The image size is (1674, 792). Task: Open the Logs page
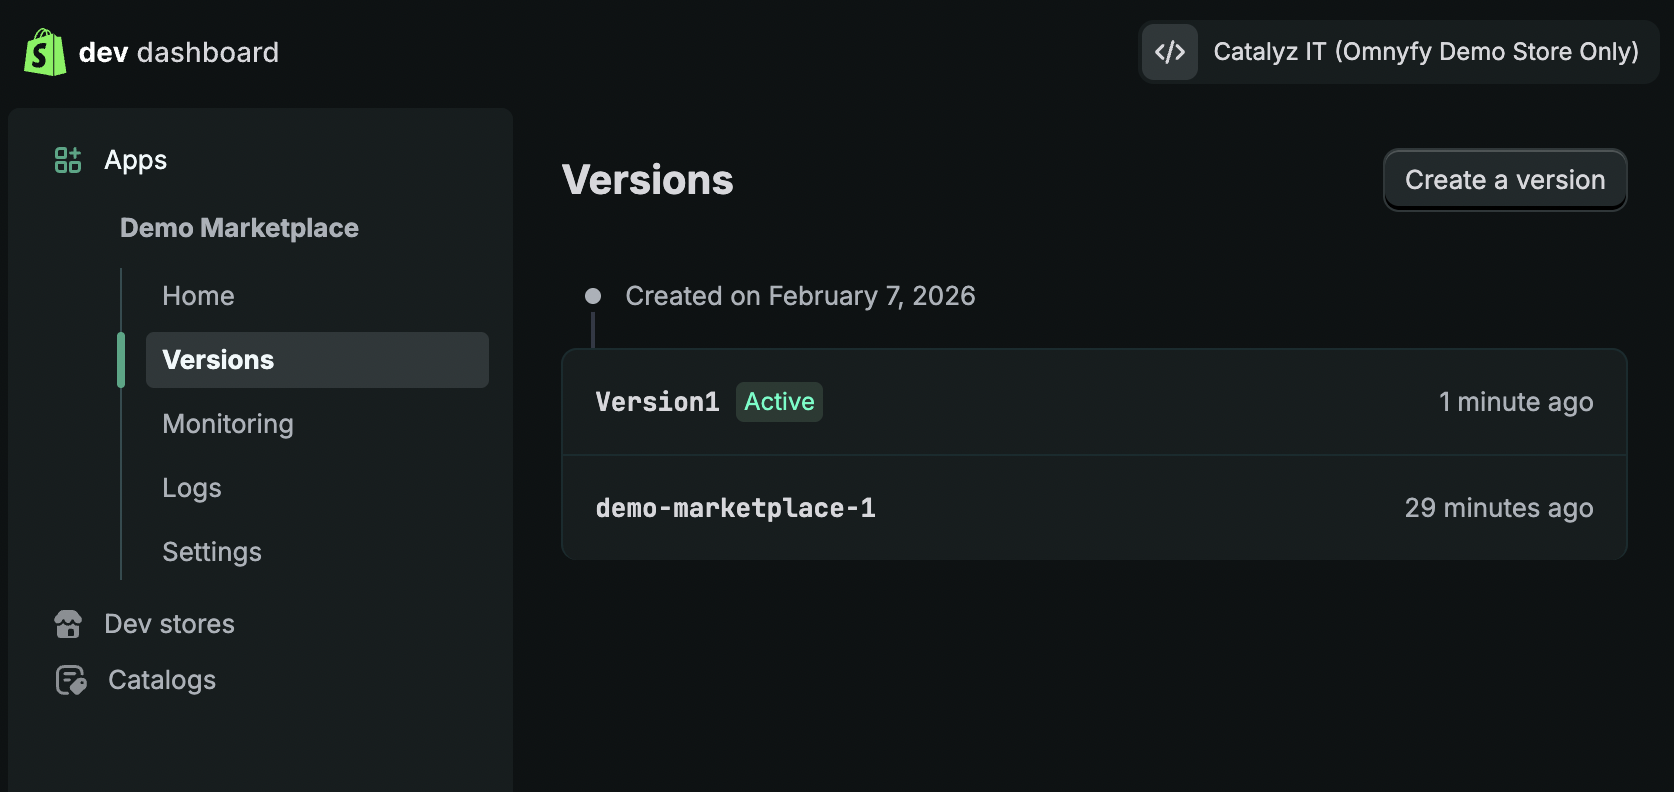192,488
